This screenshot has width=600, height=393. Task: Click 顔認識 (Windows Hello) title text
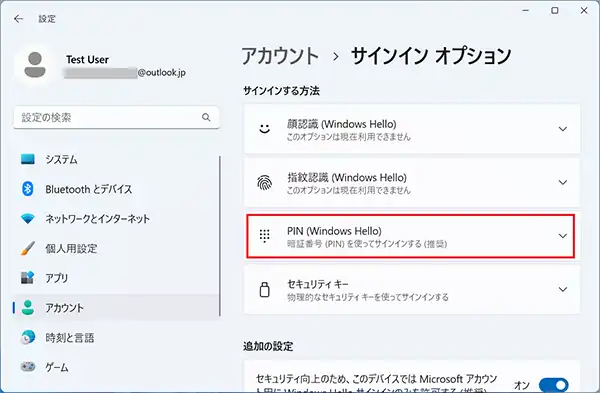click(341, 124)
